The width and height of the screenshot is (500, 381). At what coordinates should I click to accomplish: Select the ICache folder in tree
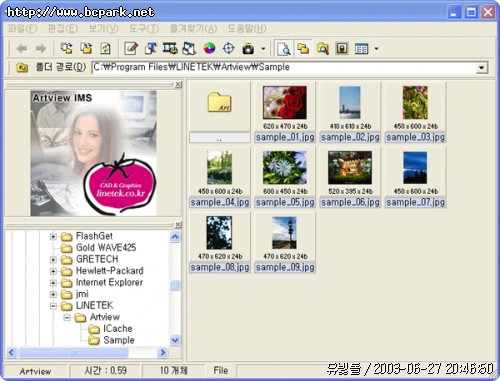coord(118,329)
